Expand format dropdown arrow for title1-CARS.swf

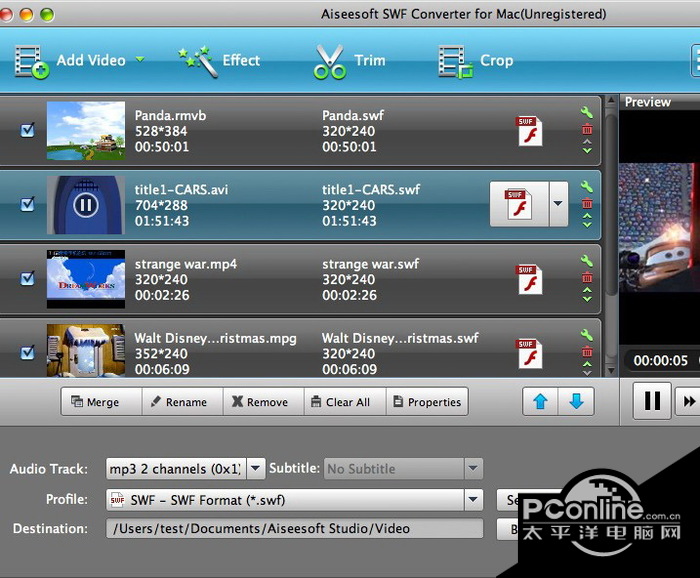[558, 204]
